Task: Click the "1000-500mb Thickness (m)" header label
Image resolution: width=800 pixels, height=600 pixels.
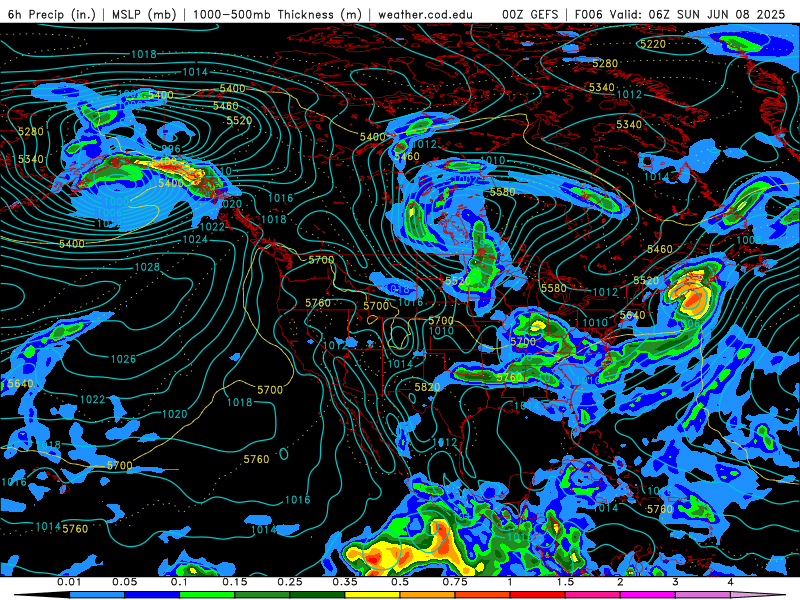Action: pos(278,14)
